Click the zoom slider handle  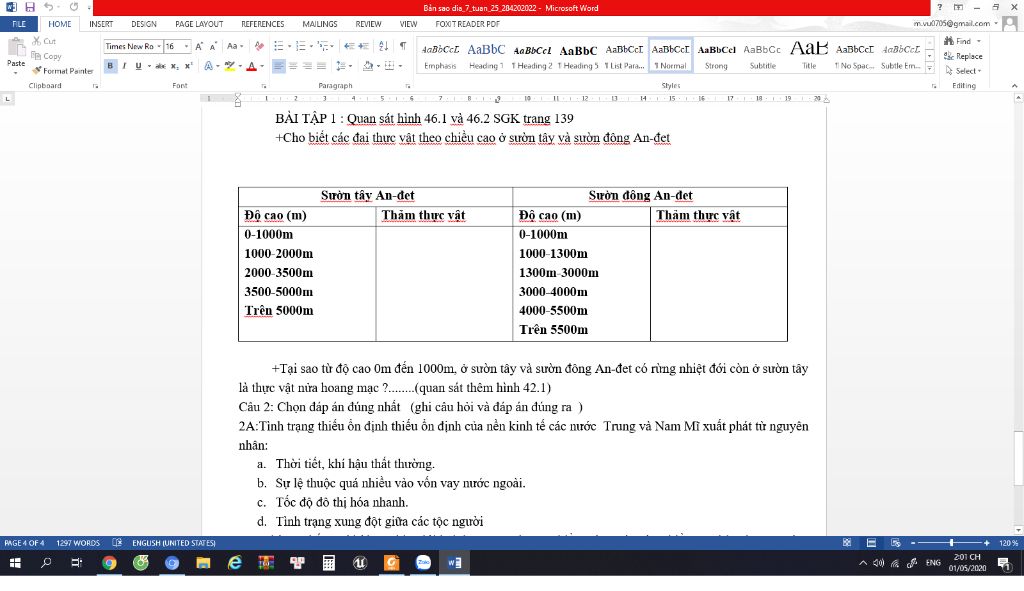(952, 543)
